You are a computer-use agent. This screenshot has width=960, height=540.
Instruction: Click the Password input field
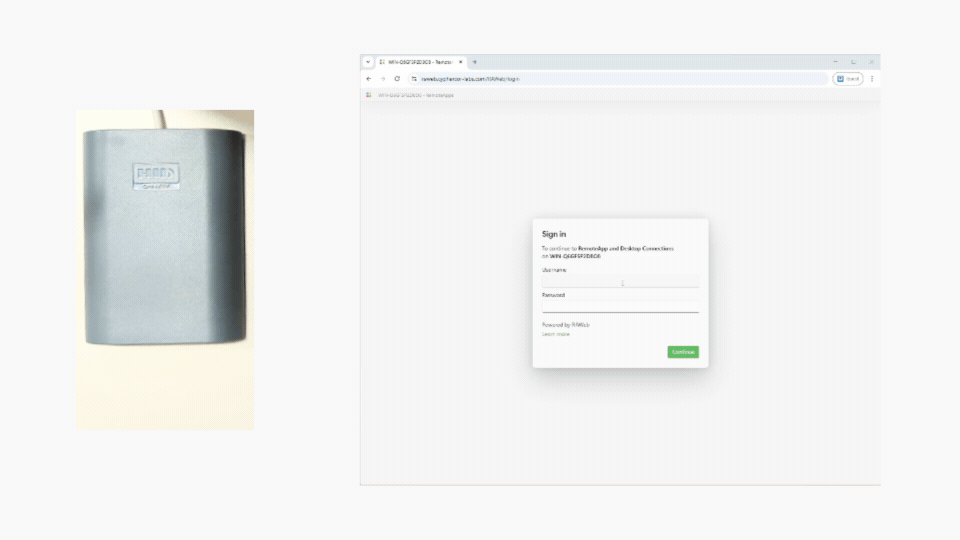620,307
